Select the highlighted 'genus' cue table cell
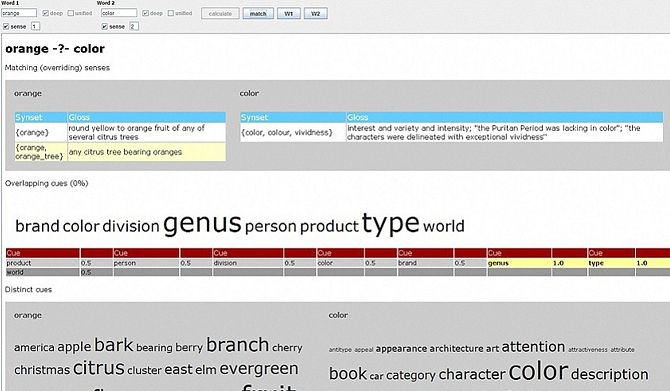The image size is (670, 391). click(x=519, y=263)
